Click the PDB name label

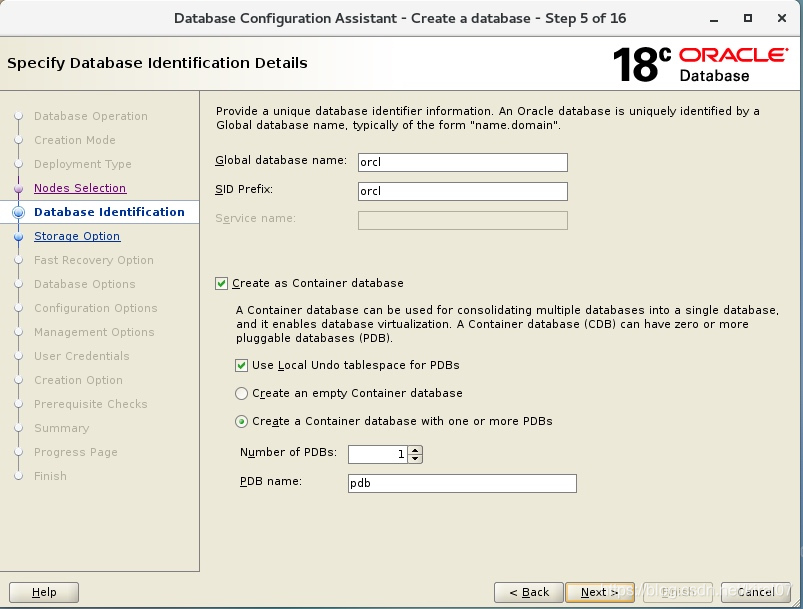(271, 481)
